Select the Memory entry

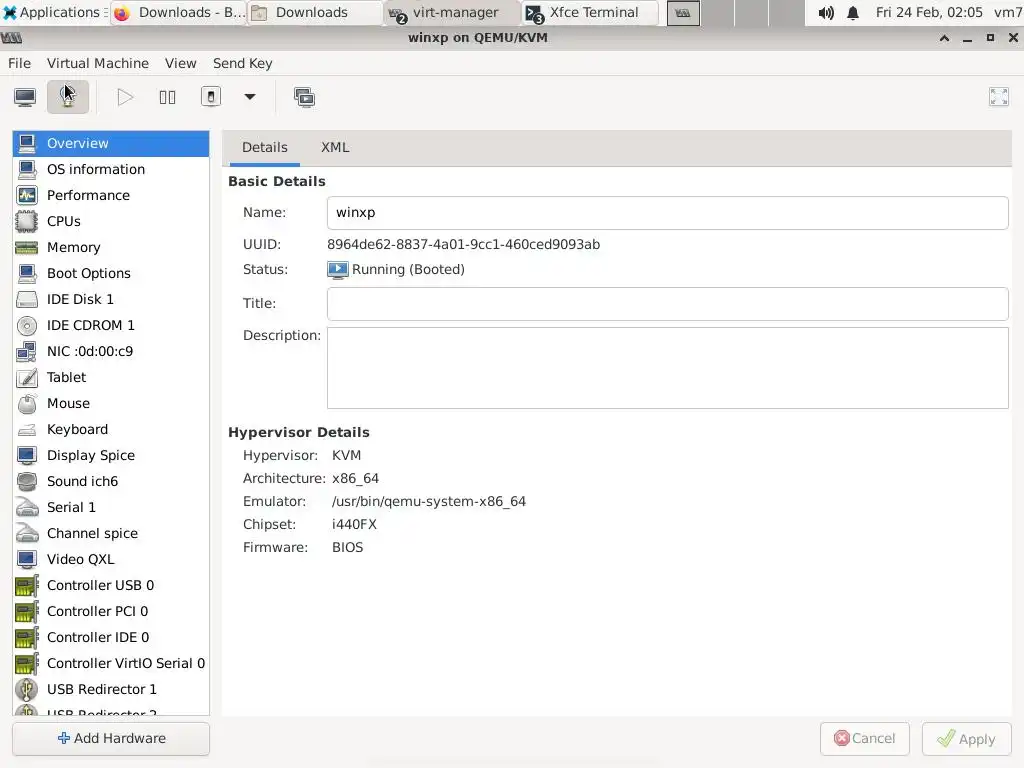click(x=111, y=248)
